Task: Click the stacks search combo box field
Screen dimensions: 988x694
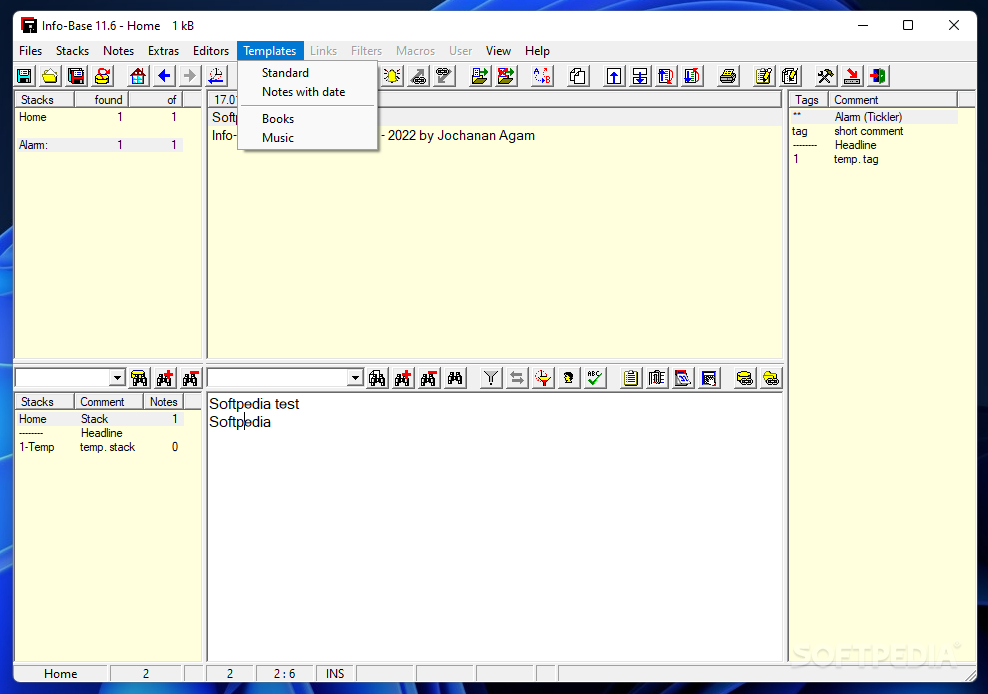Action: point(63,378)
